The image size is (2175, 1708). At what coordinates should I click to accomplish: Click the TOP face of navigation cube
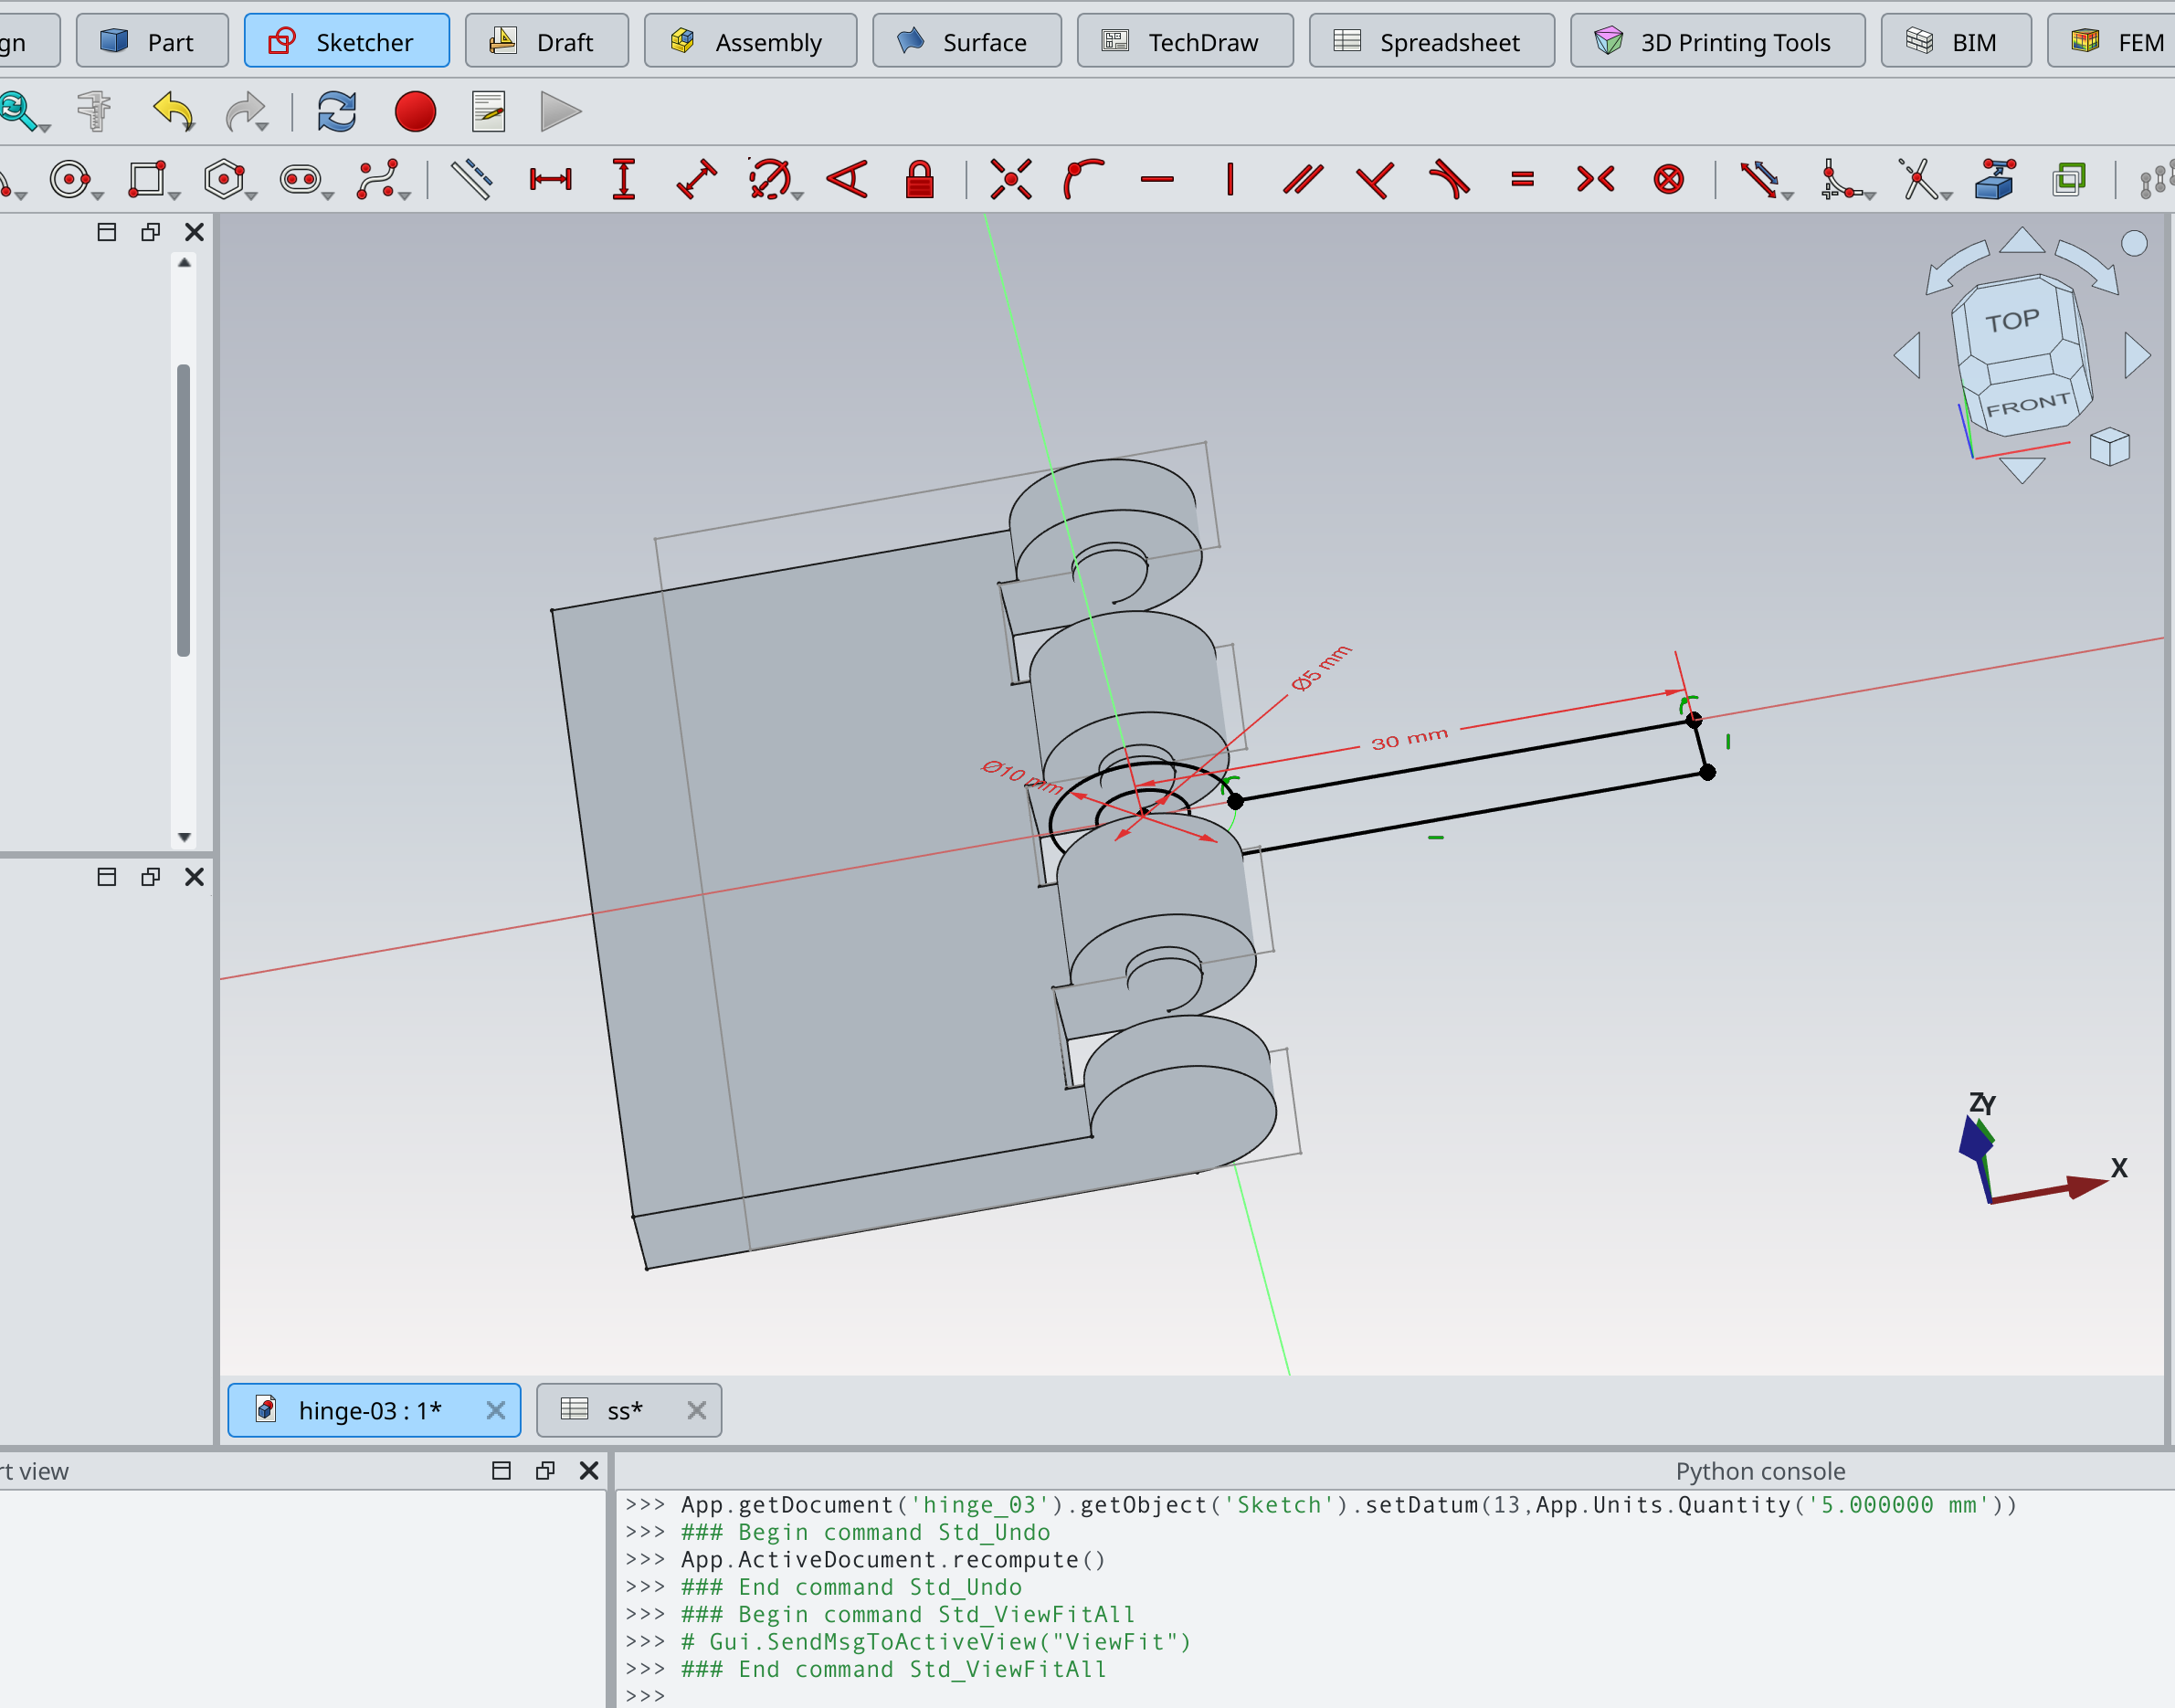(2012, 321)
